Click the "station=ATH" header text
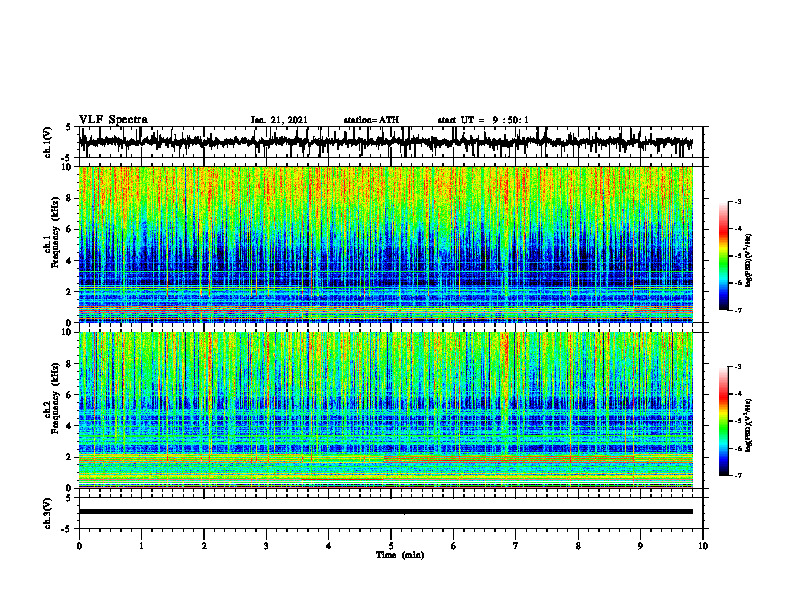792x612 pixels. click(x=371, y=120)
